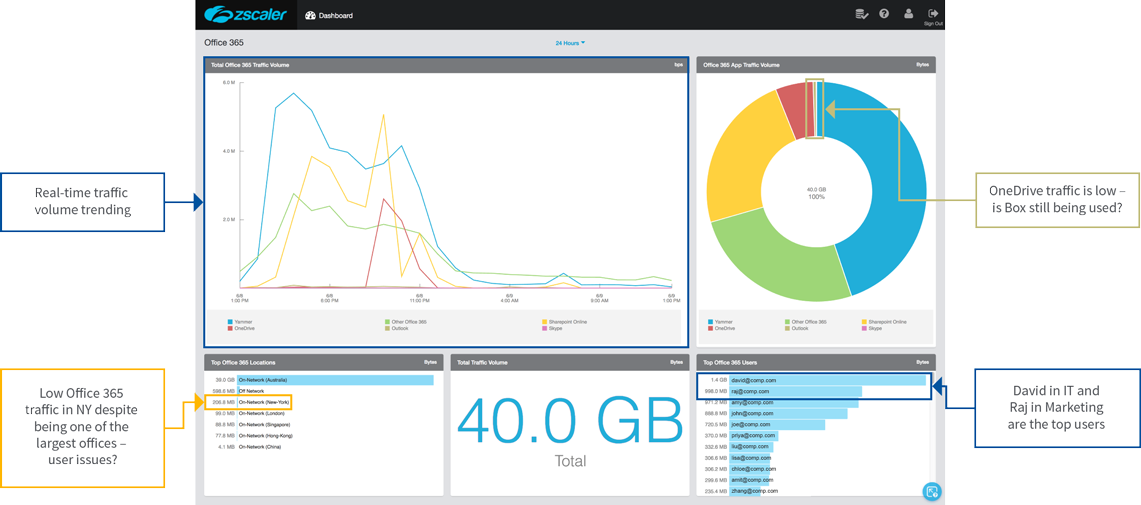Image resolution: width=1141 pixels, height=505 pixels.
Task: Open the activation status database icon
Action: [x=861, y=14]
